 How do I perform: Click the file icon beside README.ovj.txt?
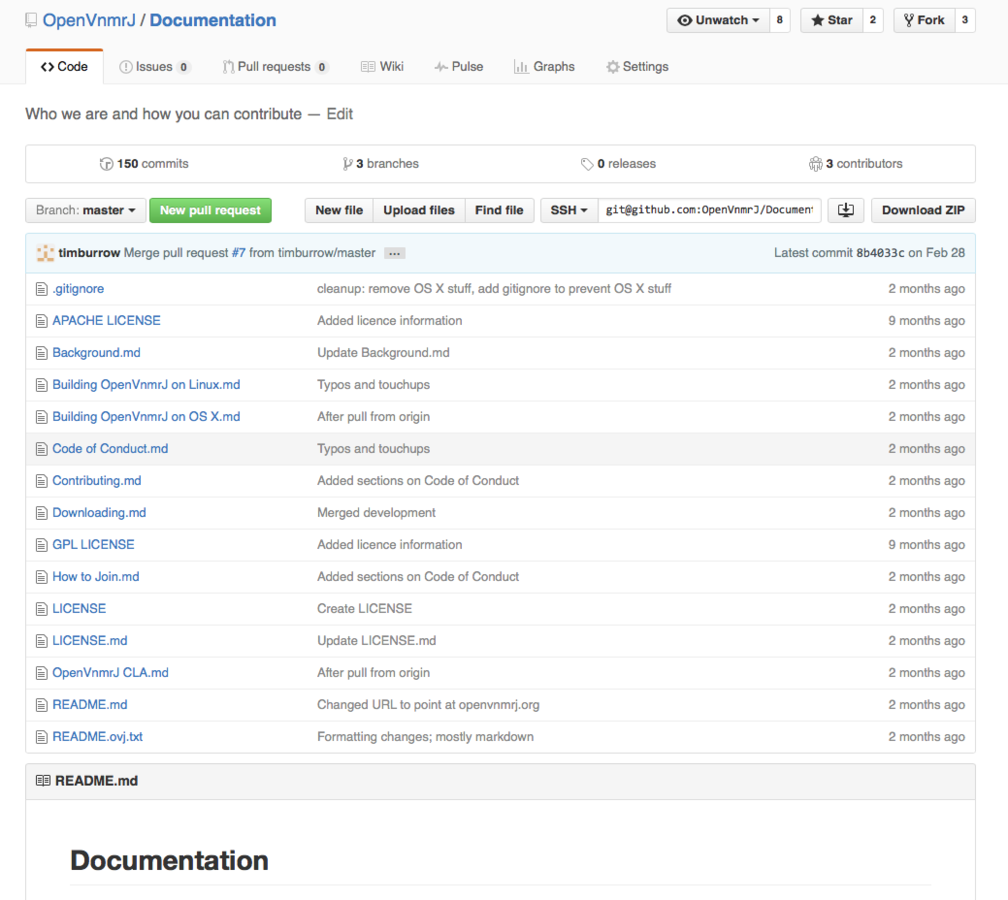[42, 737]
